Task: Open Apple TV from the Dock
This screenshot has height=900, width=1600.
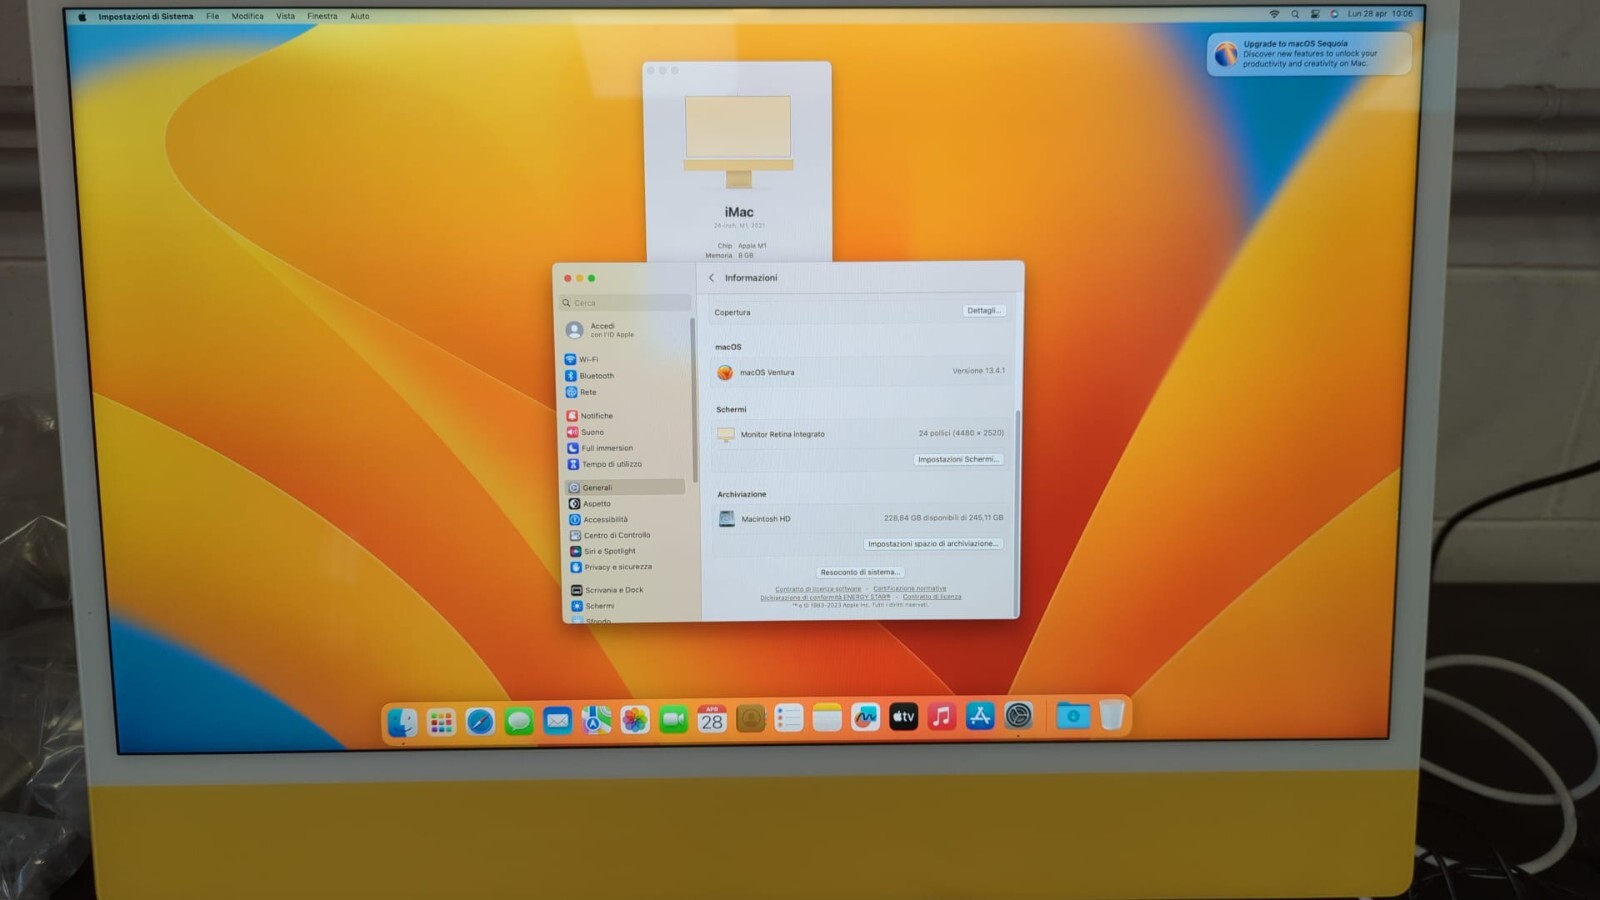Action: pyautogui.click(x=904, y=716)
